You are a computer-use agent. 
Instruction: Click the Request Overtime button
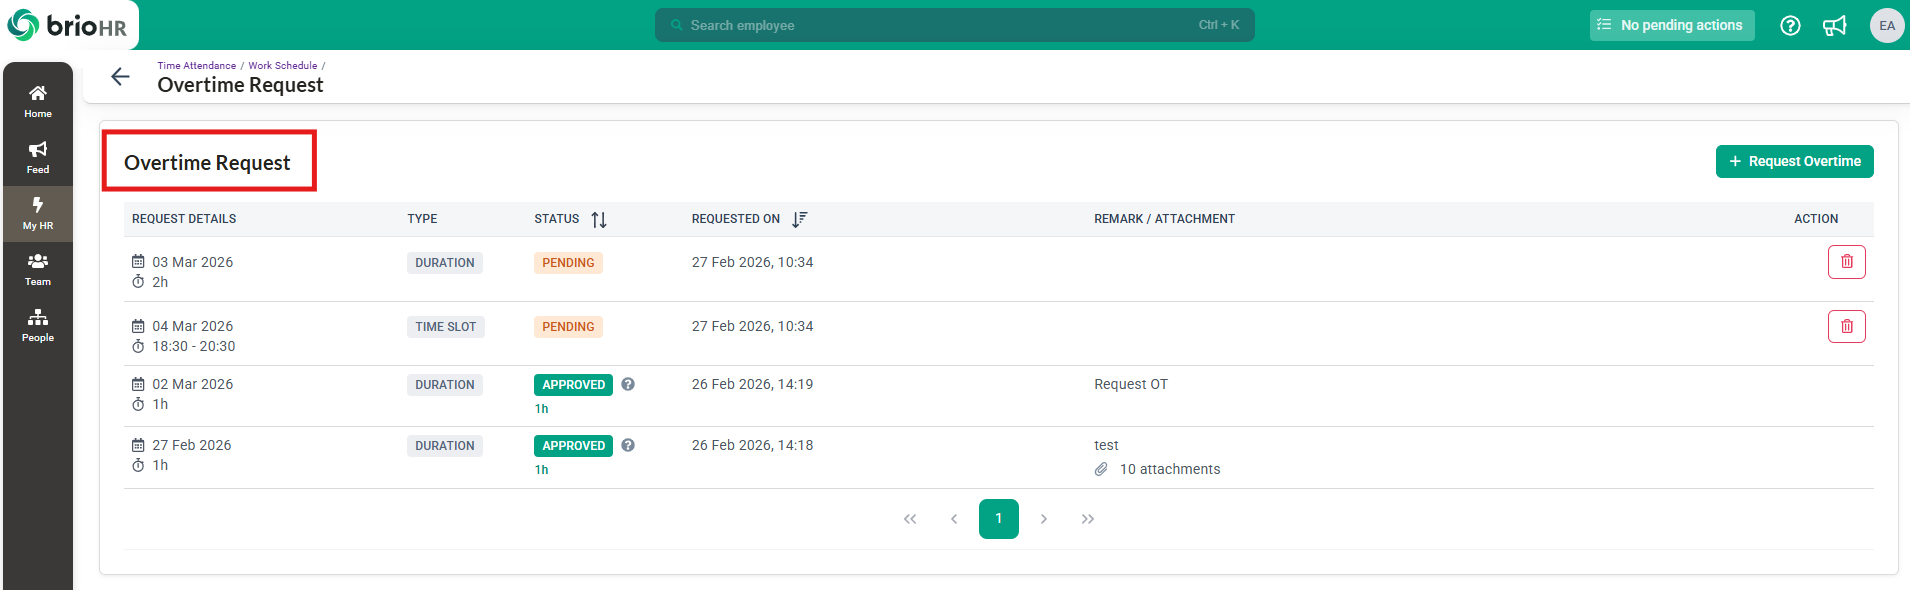1794,161
